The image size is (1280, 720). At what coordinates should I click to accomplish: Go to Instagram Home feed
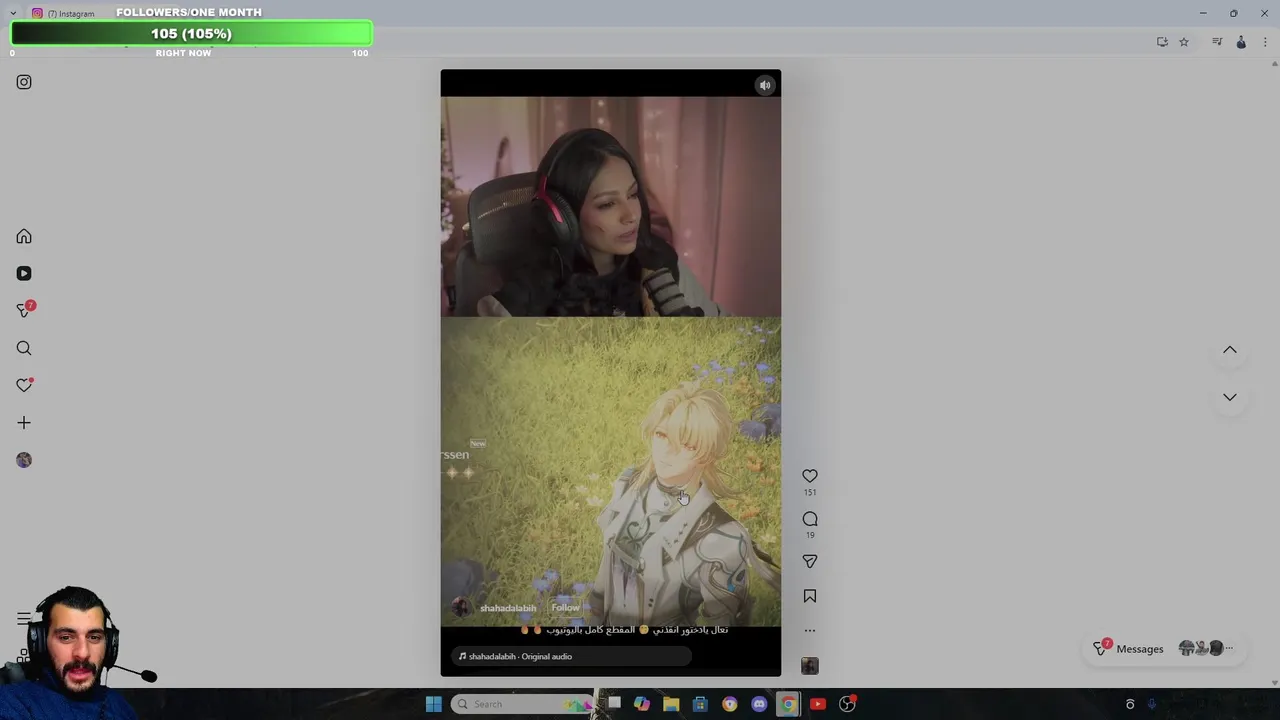[24, 237]
